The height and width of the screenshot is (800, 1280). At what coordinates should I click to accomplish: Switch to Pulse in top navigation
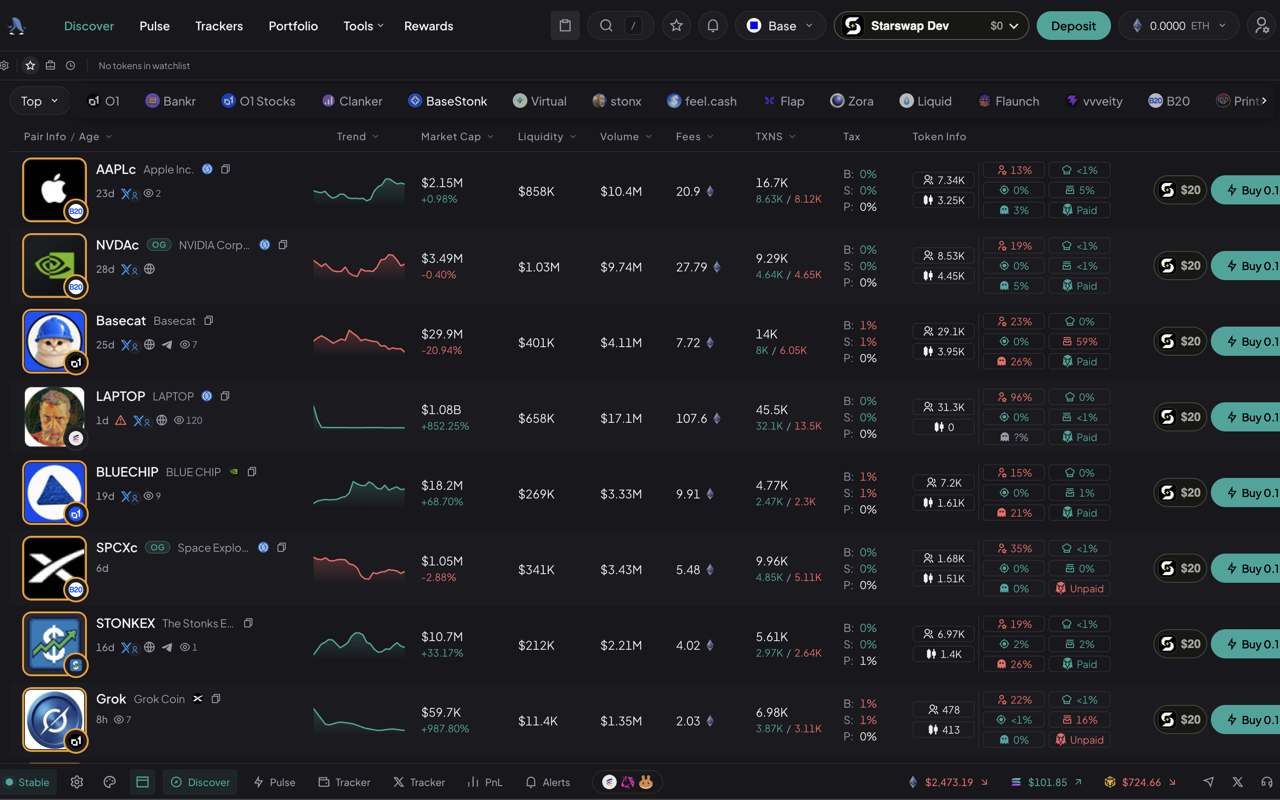click(x=154, y=26)
